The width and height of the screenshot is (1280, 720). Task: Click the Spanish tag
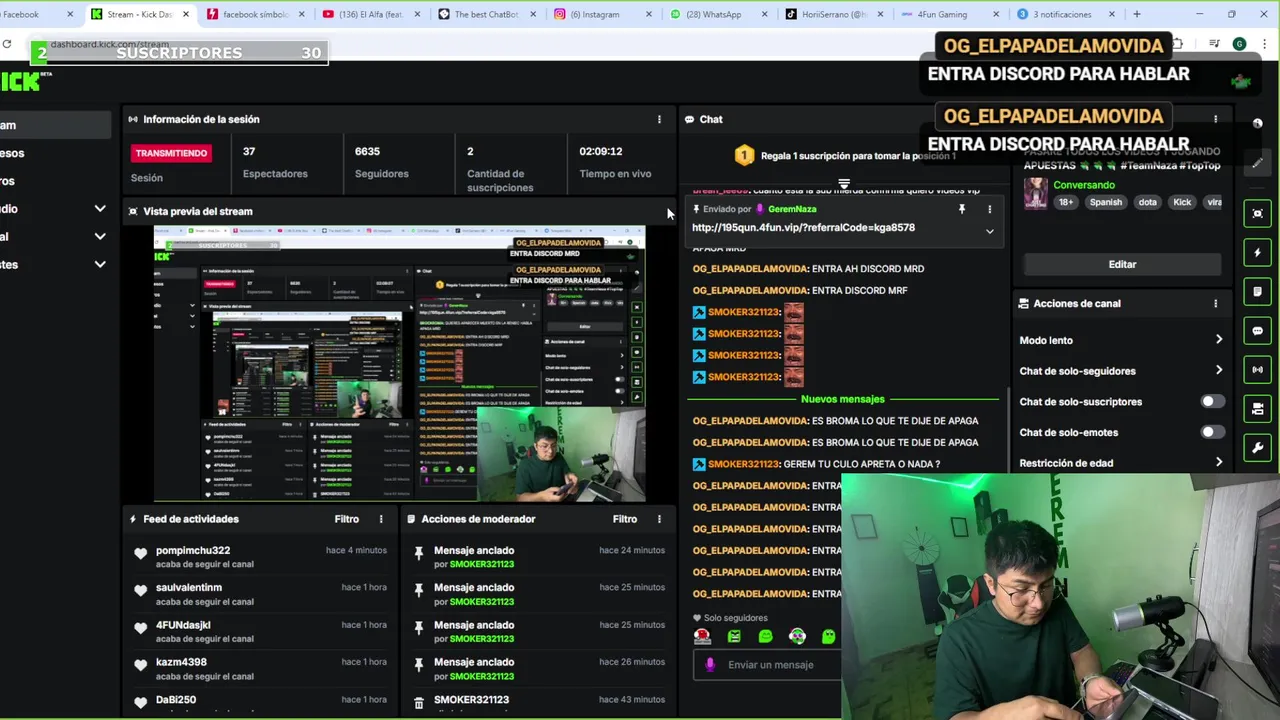[x=1105, y=202]
